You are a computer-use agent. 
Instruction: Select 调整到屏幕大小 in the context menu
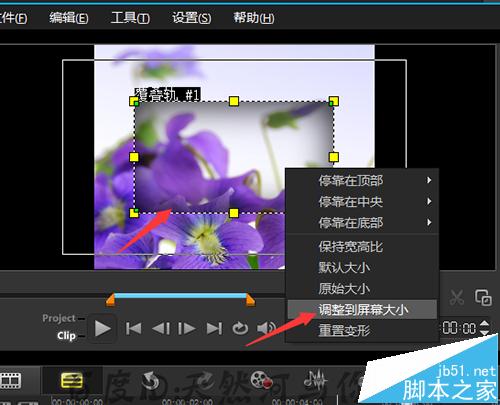pos(362,310)
